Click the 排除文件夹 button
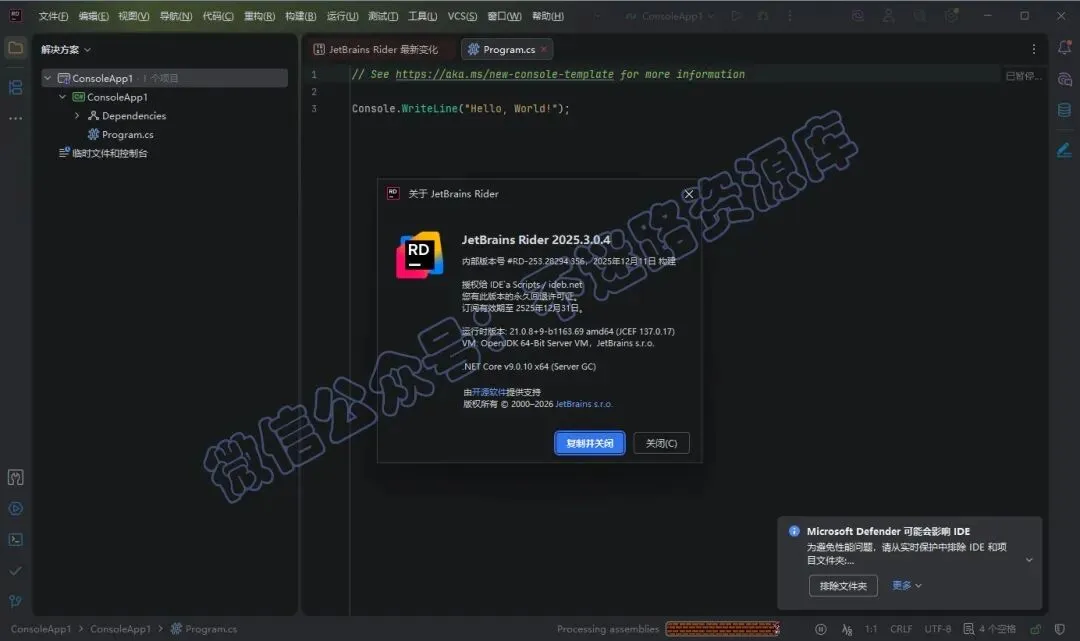This screenshot has height=641, width=1080. (843, 586)
